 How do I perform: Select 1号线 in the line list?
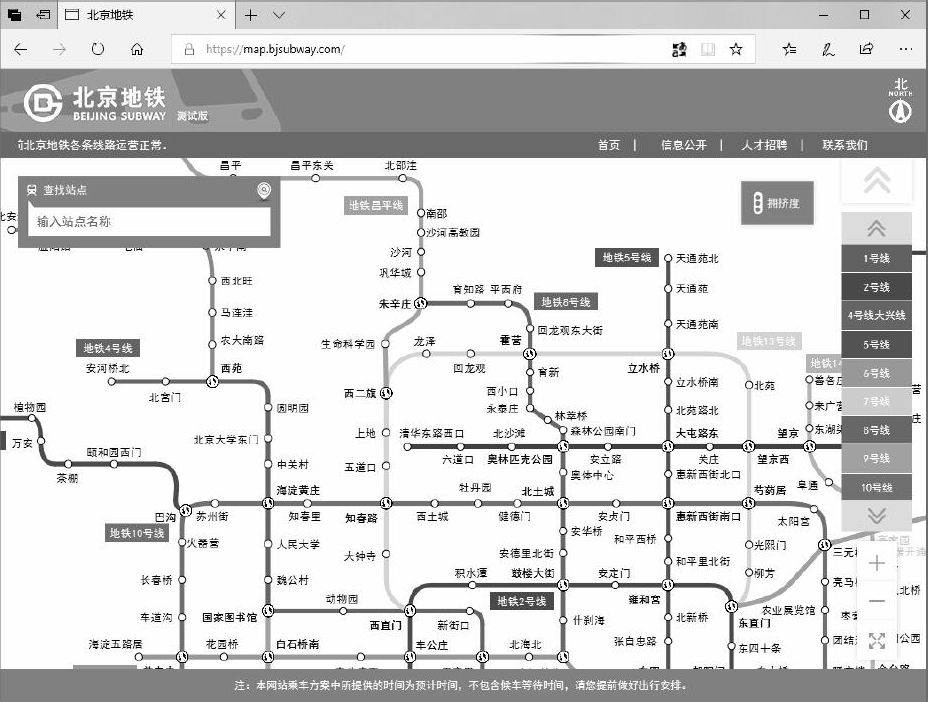[x=877, y=258]
